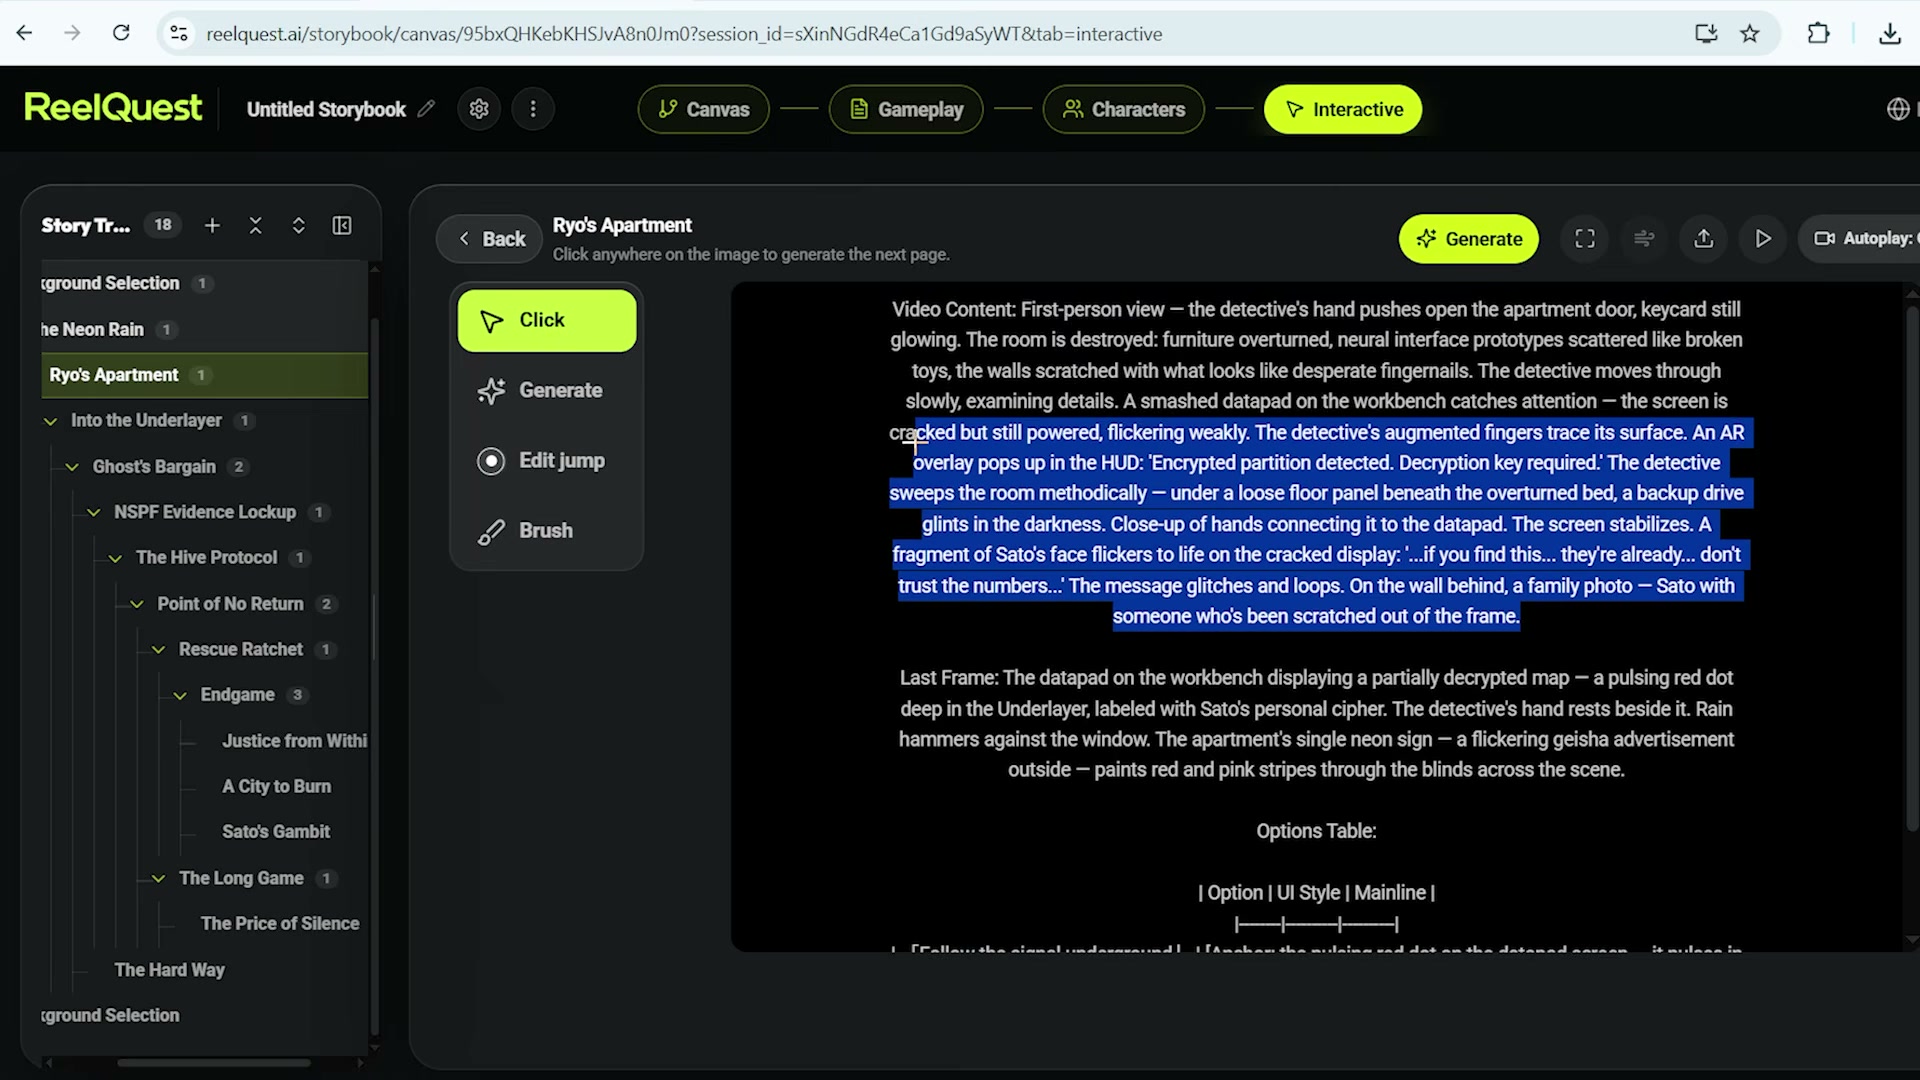Image resolution: width=1920 pixels, height=1080 pixels.
Task: Switch to the Gameplay tab
Action: [906, 109]
